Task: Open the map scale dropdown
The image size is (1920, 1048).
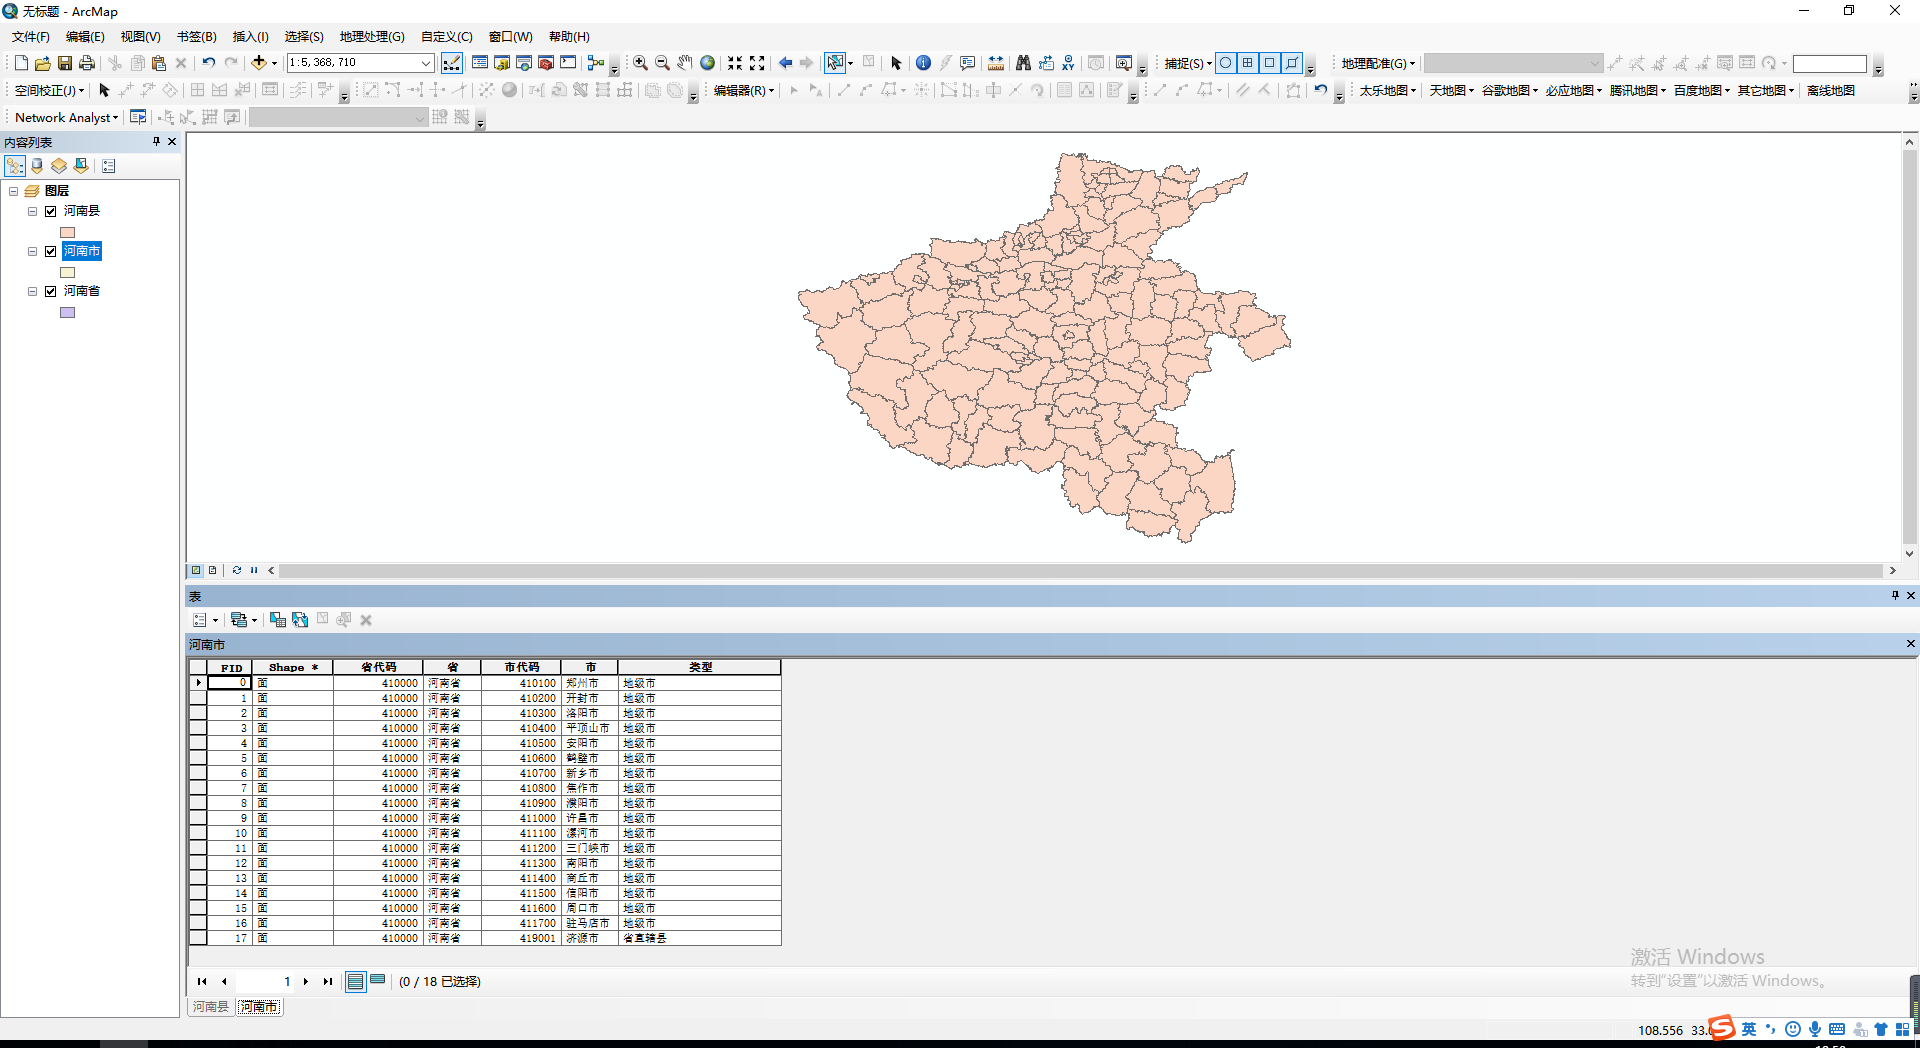Action: (425, 63)
